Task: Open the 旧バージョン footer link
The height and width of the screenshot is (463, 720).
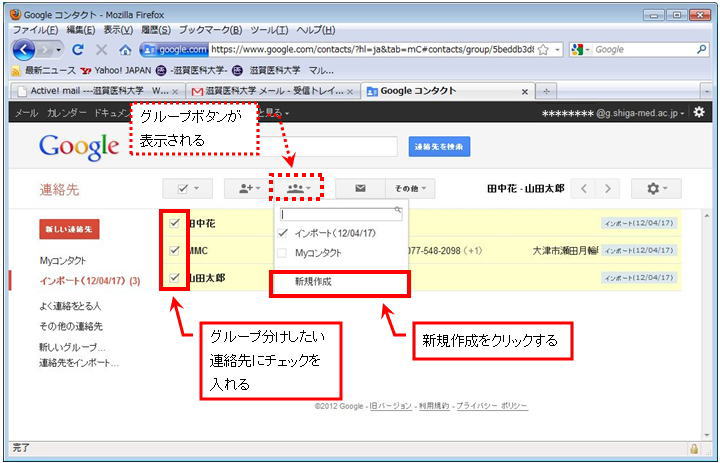Action: 391,406
